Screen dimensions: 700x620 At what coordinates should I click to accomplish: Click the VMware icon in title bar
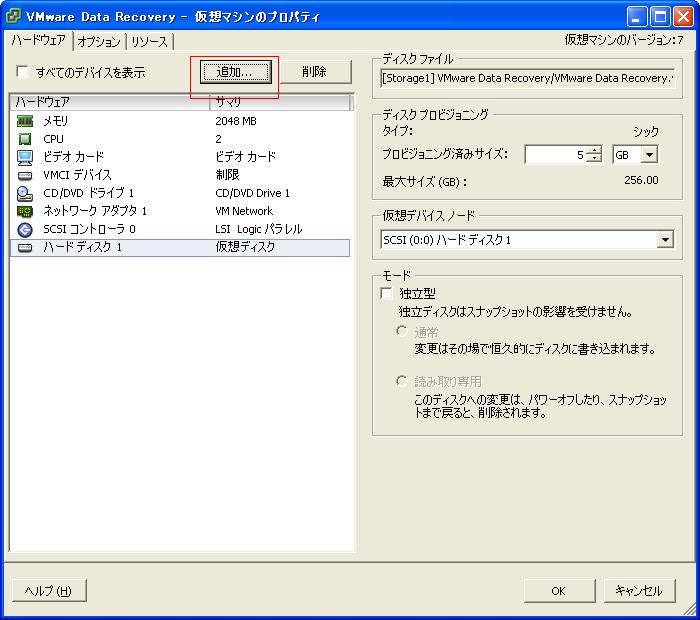coord(13,16)
